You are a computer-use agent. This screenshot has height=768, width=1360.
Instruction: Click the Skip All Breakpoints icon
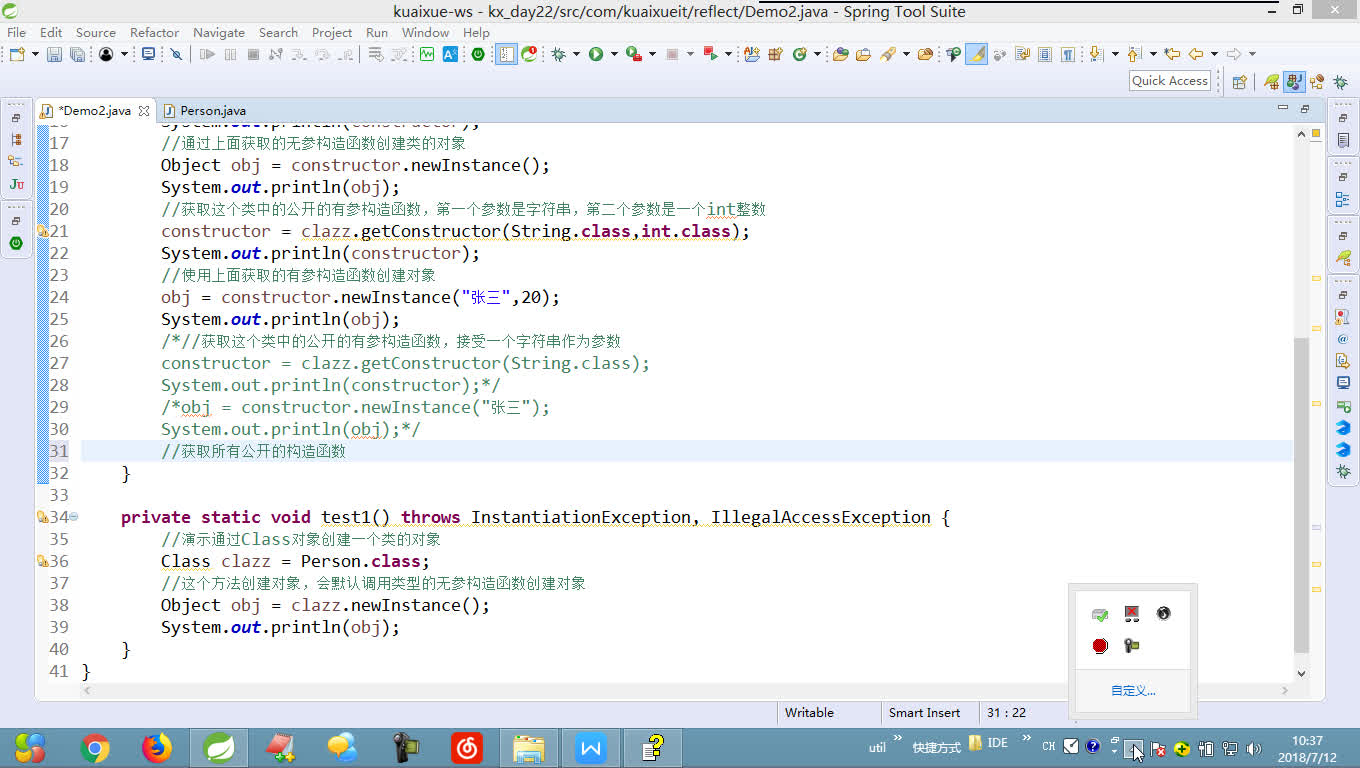[x=176, y=54]
